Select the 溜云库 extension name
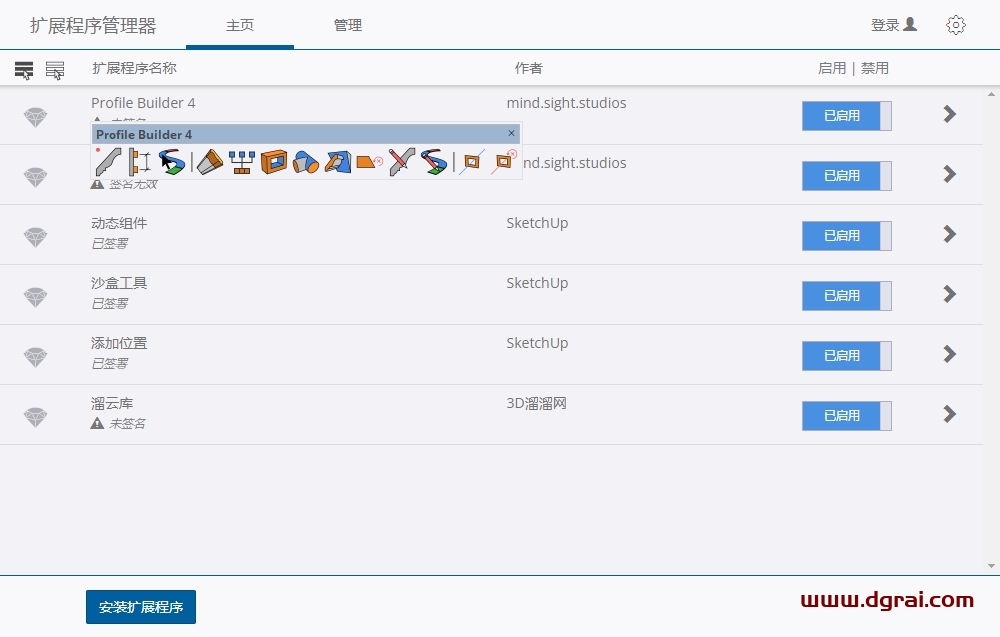The width and height of the screenshot is (1000, 637). pos(112,404)
